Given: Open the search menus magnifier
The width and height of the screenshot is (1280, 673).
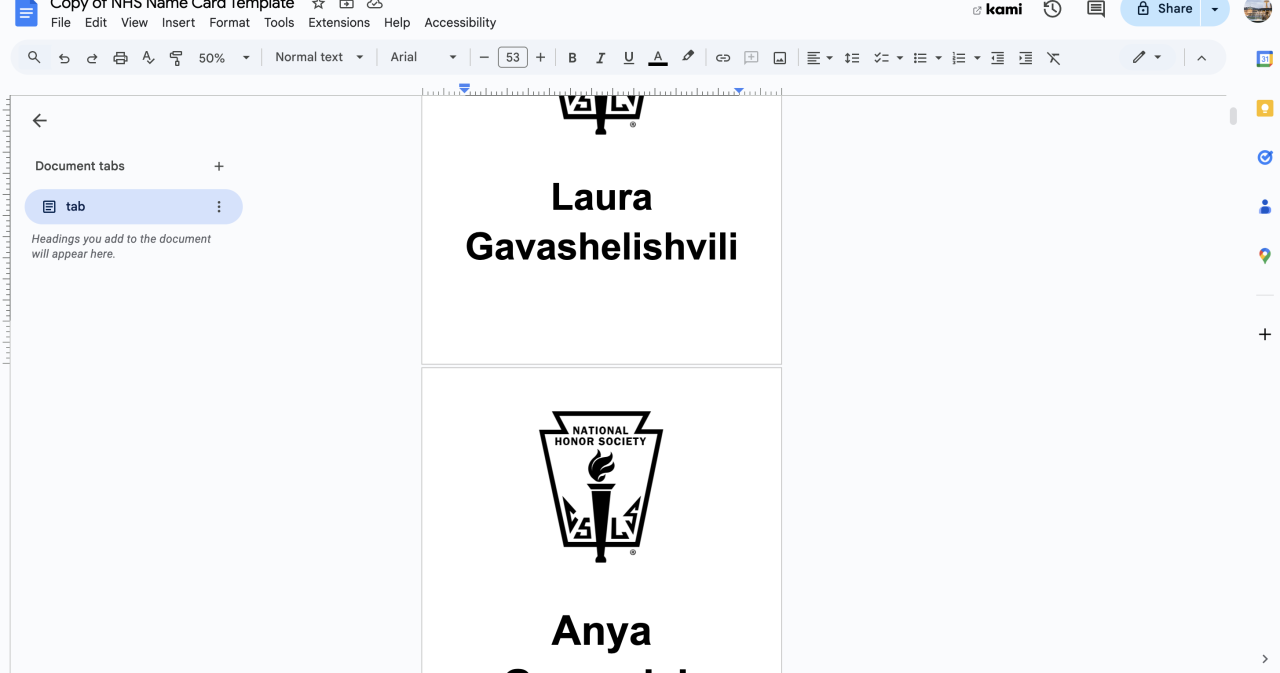Looking at the screenshot, I should pyautogui.click(x=34, y=58).
